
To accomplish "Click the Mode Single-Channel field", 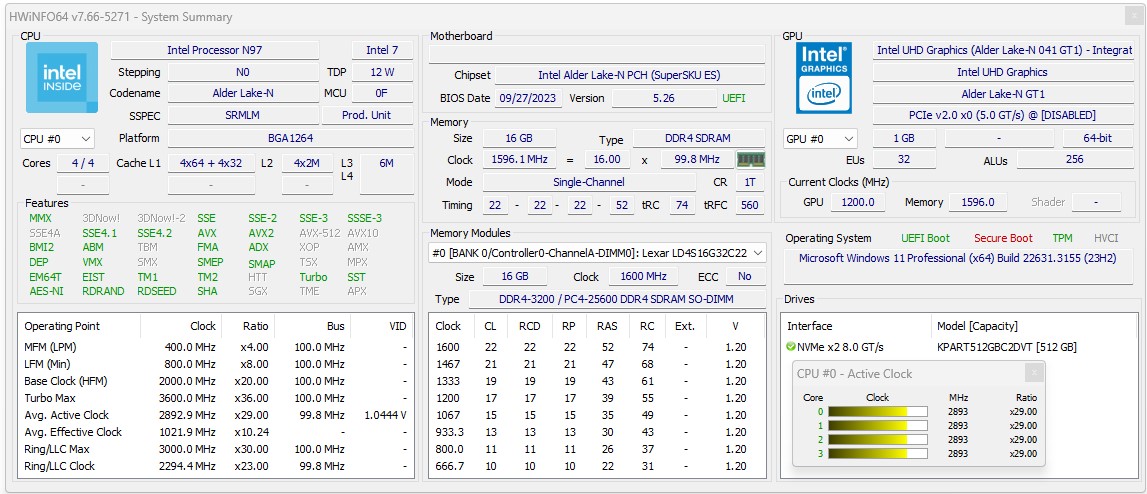I will 589,182.
